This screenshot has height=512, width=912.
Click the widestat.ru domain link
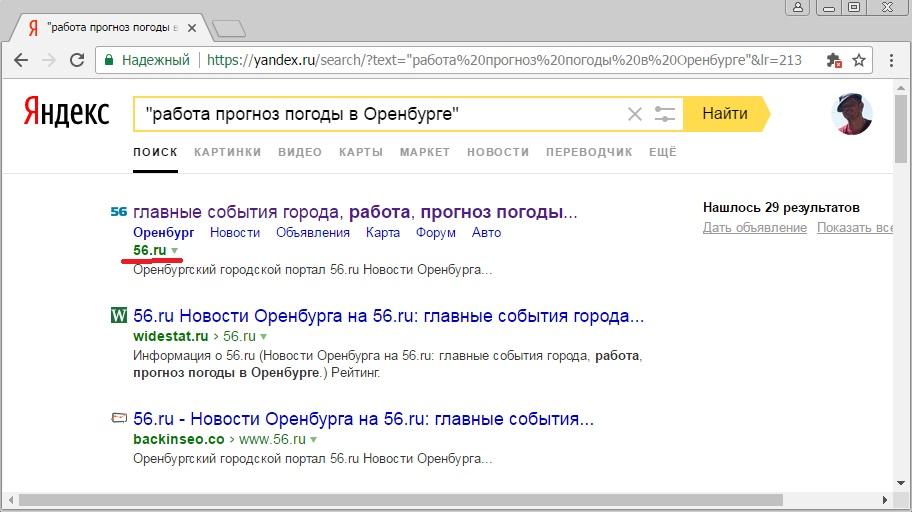170,336
